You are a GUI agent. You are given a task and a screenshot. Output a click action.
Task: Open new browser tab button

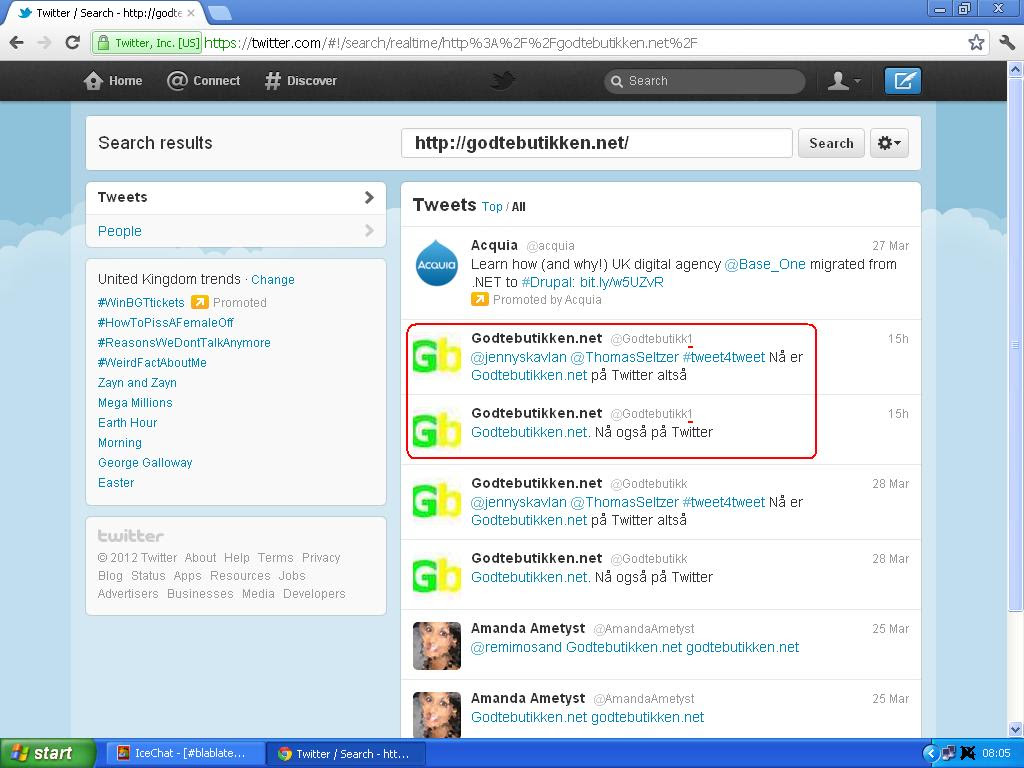tap(219, 12)
